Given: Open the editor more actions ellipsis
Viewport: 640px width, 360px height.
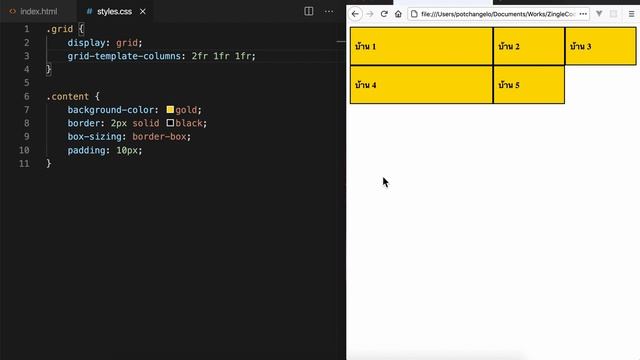Looking at the screenshot, I should pyautogui.click(x=329, y=11).
